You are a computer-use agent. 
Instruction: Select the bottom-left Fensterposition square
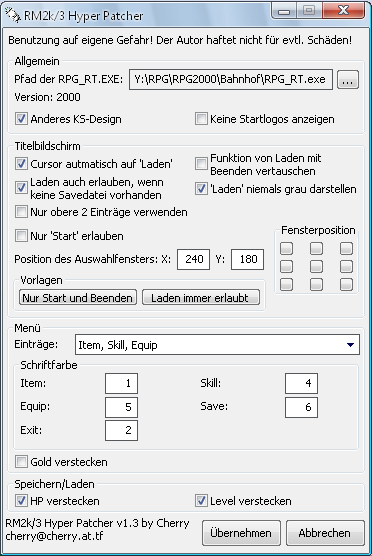[x=287, y=284]
